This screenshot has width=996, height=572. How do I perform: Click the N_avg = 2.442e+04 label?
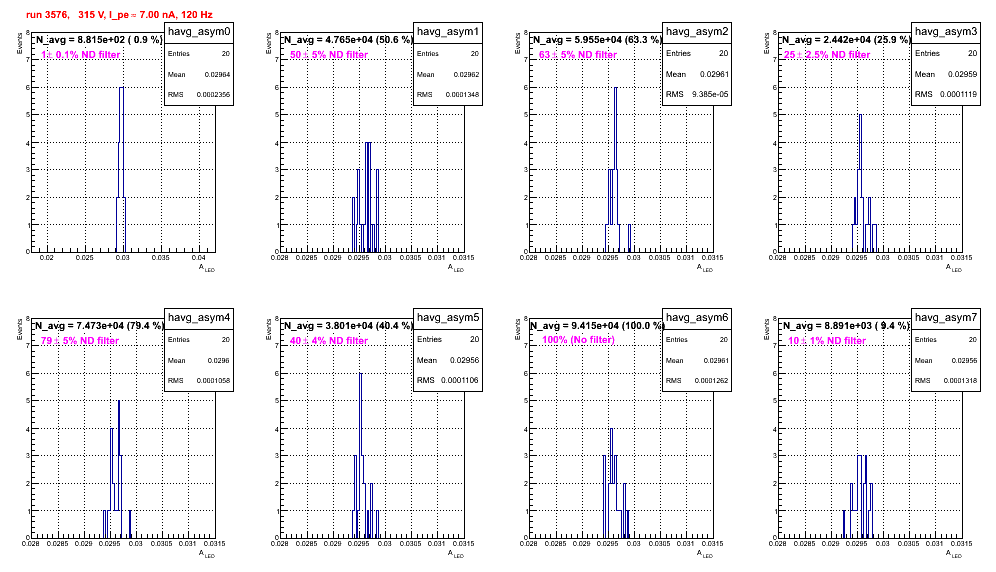tap(846, 40)
